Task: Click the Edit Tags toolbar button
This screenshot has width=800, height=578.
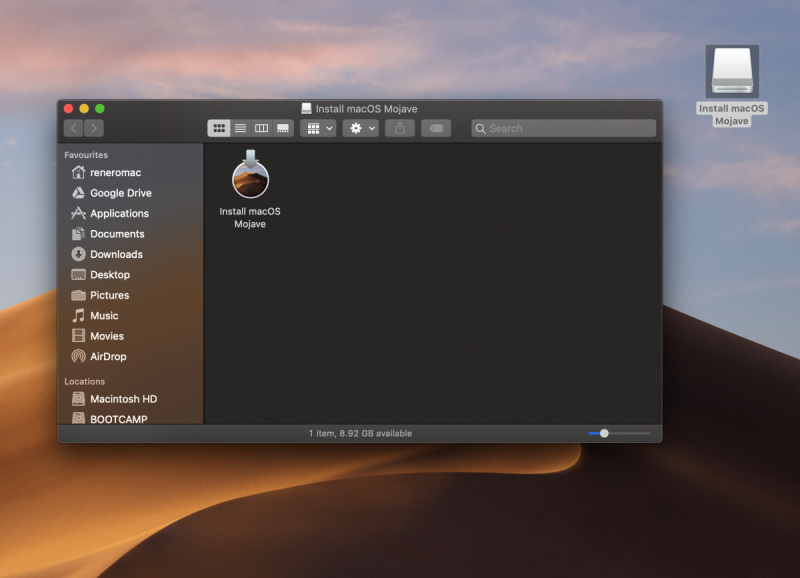Action: [436, 128]
